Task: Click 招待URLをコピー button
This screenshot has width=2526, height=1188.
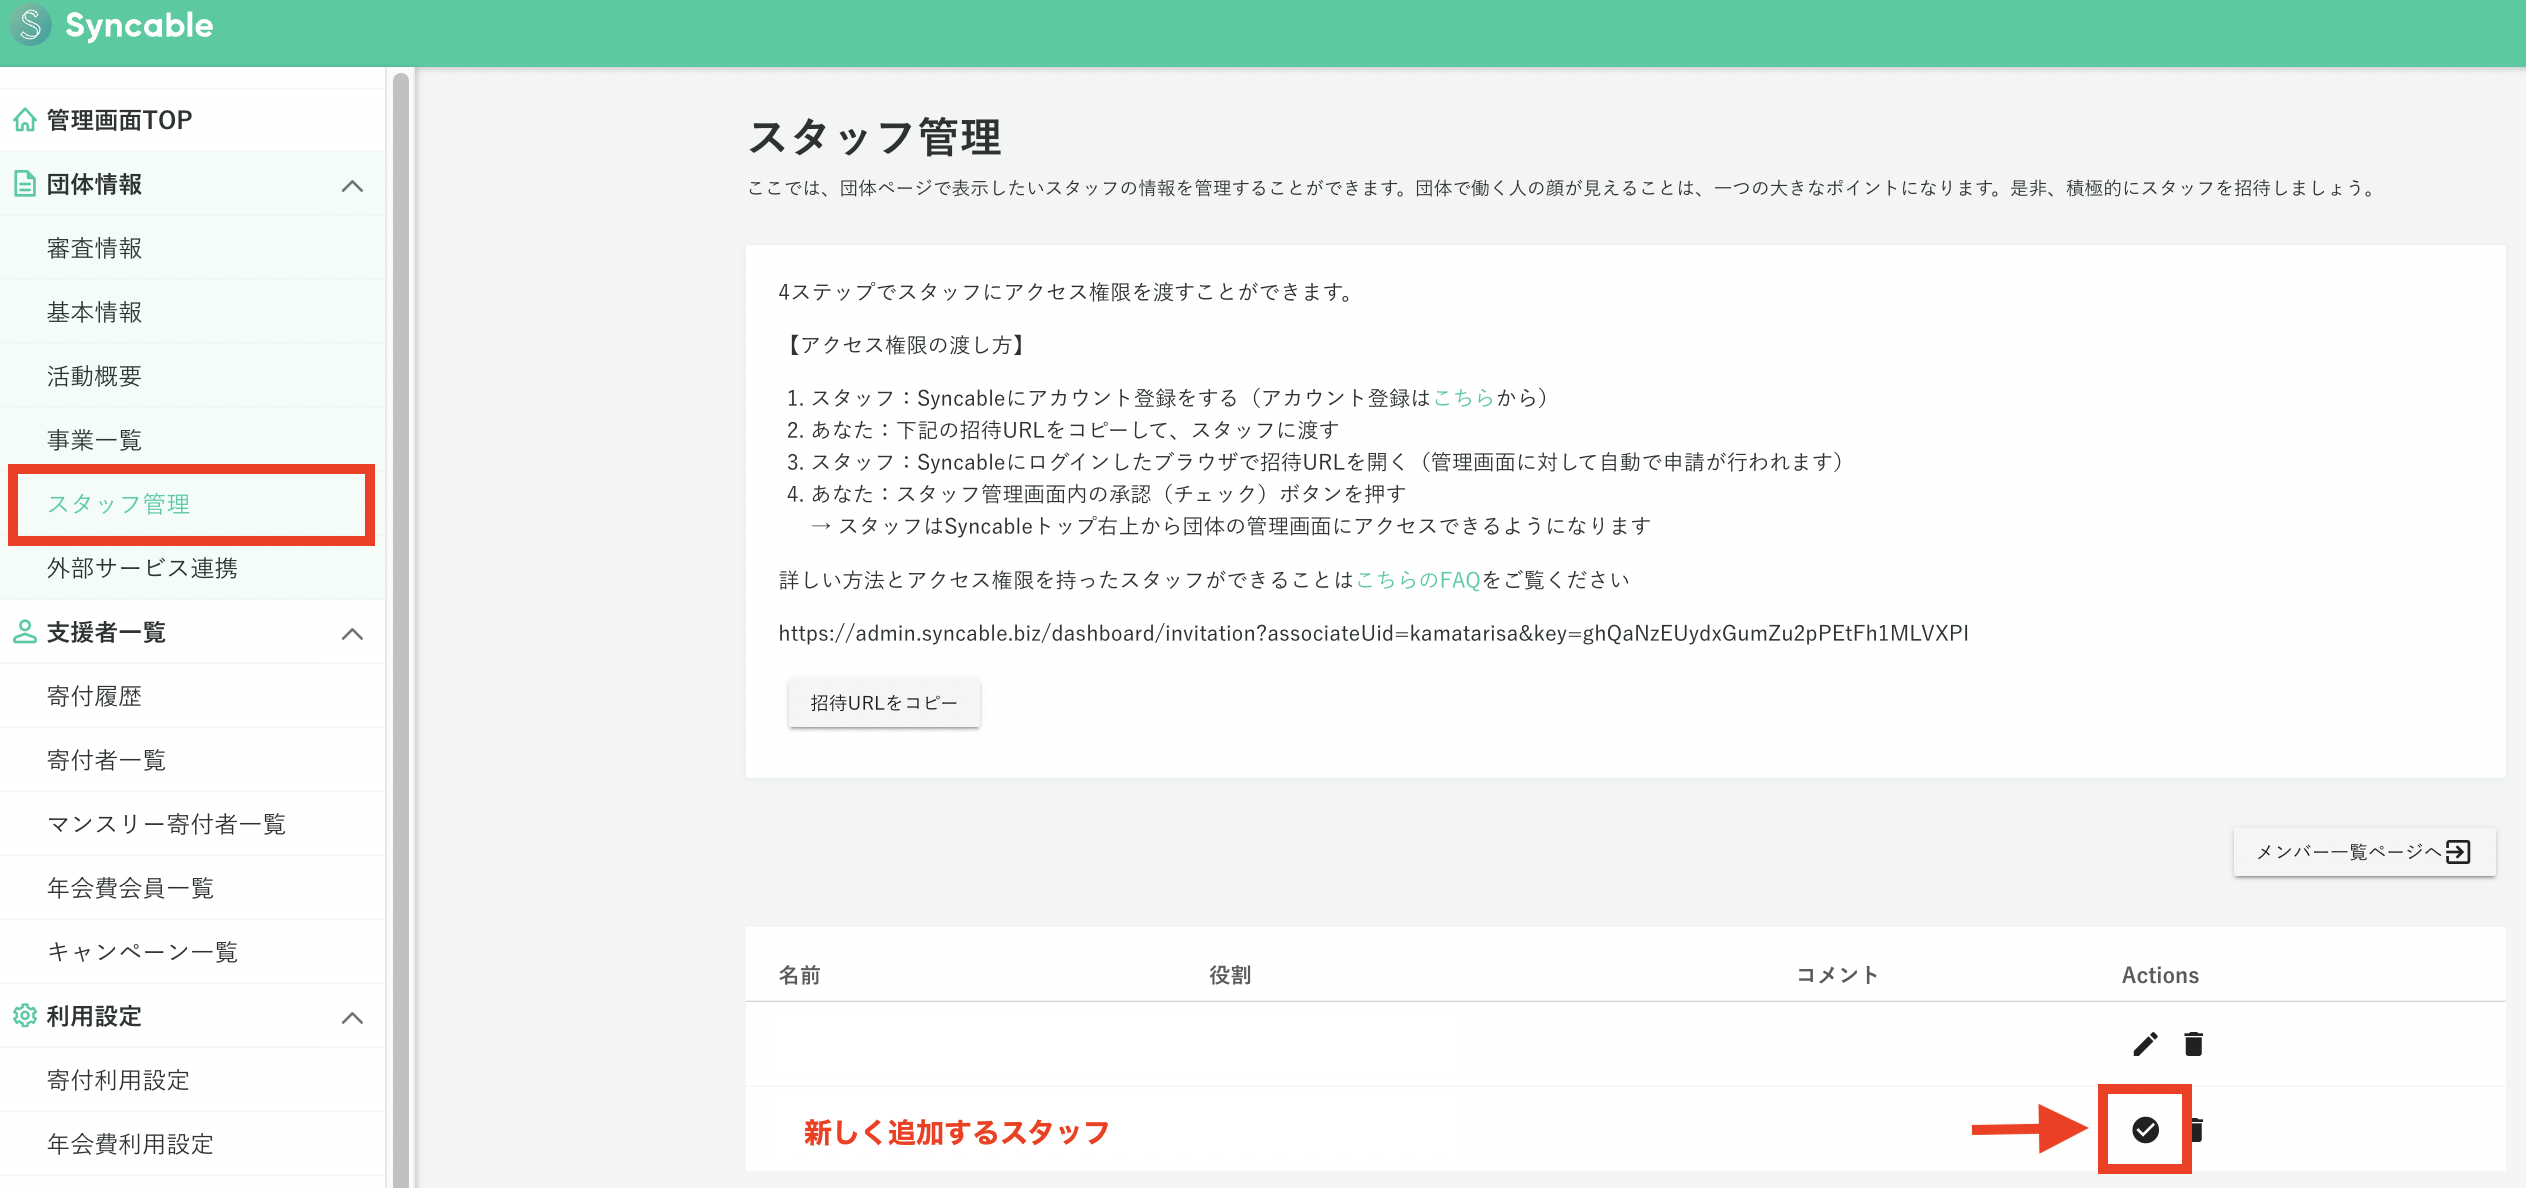Action: click(x=884, y=703)
